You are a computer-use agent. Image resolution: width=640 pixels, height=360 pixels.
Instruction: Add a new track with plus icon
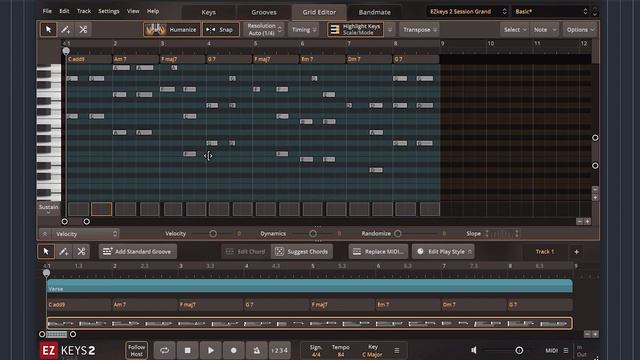click(576, 252)
